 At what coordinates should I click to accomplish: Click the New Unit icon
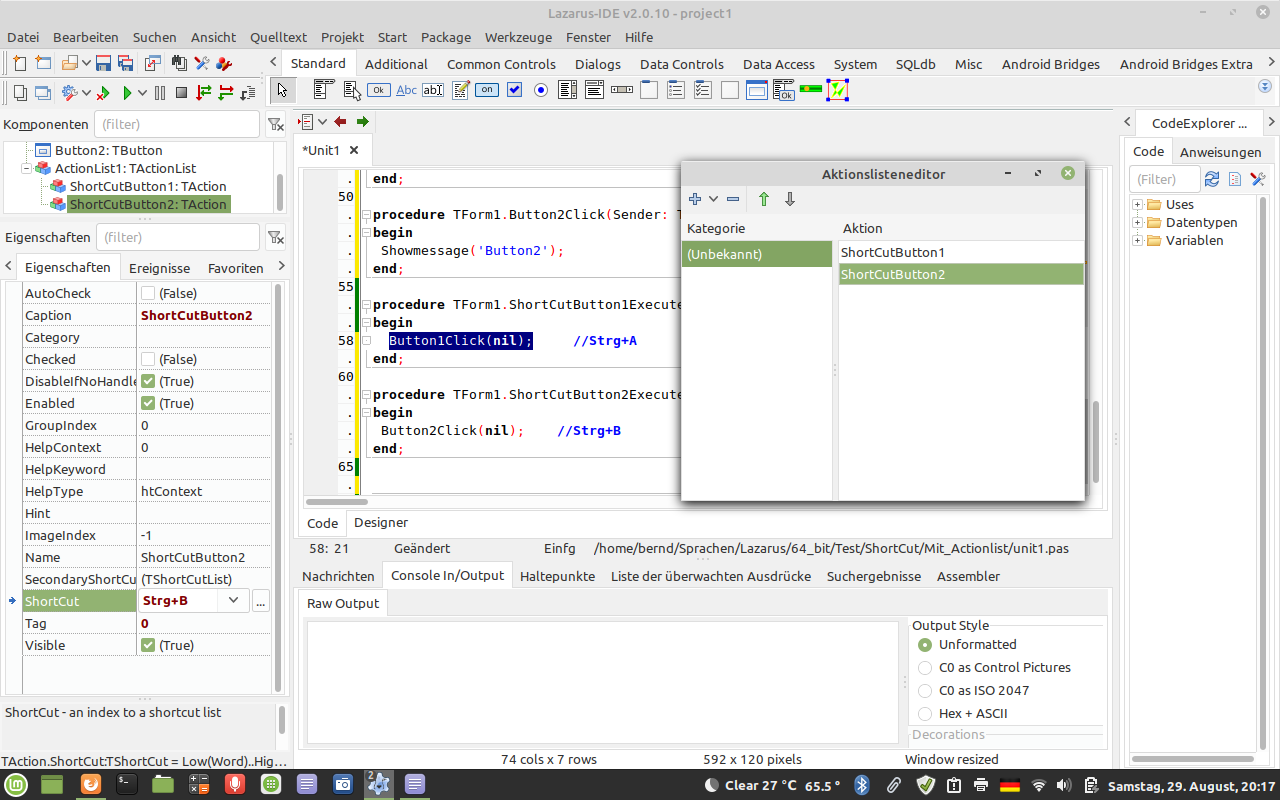tap(20, 63)
